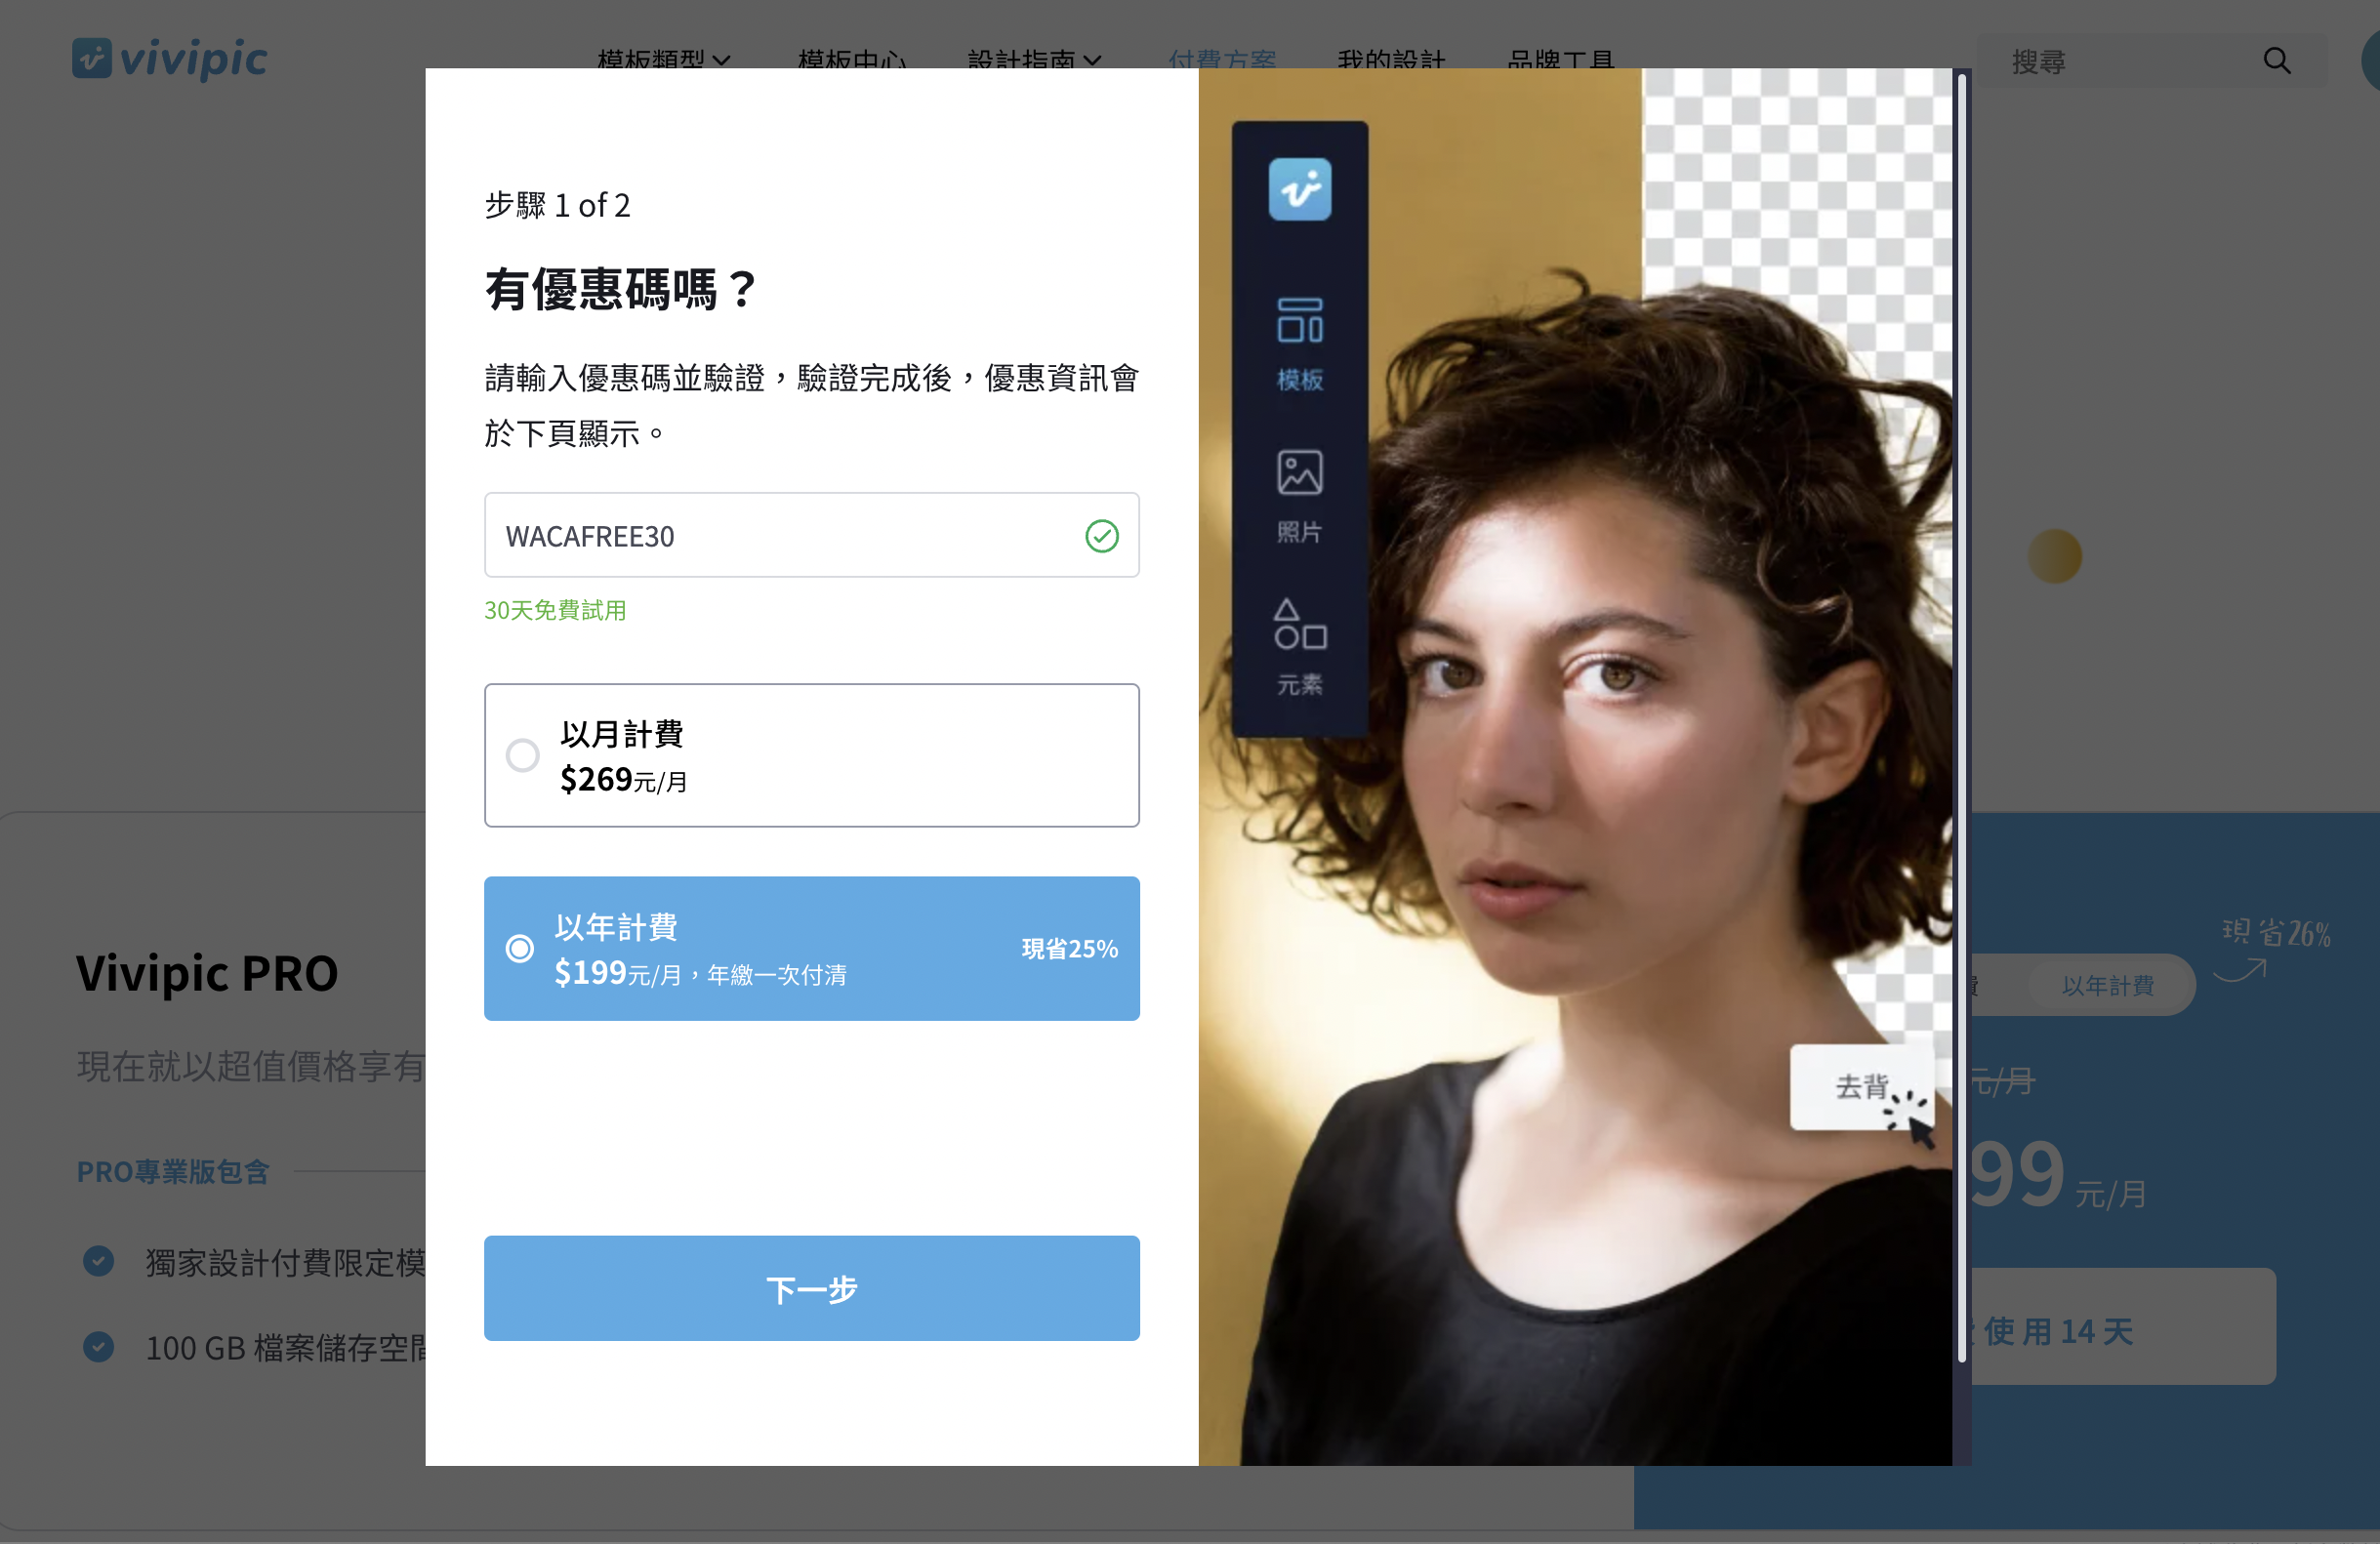The image size is (2380, 1544).
Task: Click the 現省25% savings label
Action: click(x=1070, y=948)
